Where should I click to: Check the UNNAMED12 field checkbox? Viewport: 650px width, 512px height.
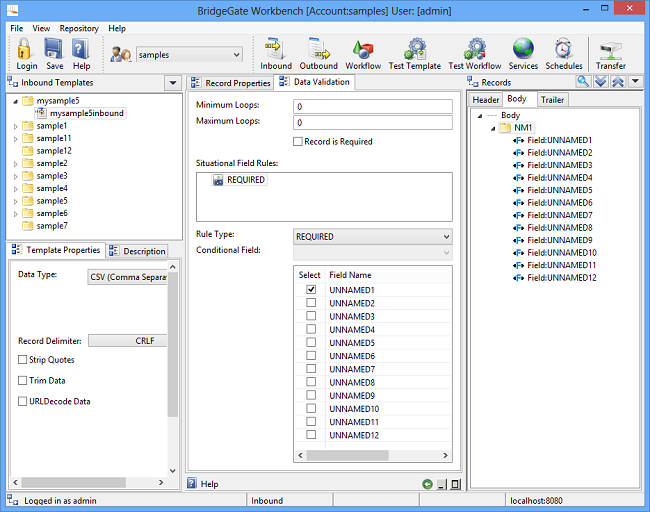311,434
